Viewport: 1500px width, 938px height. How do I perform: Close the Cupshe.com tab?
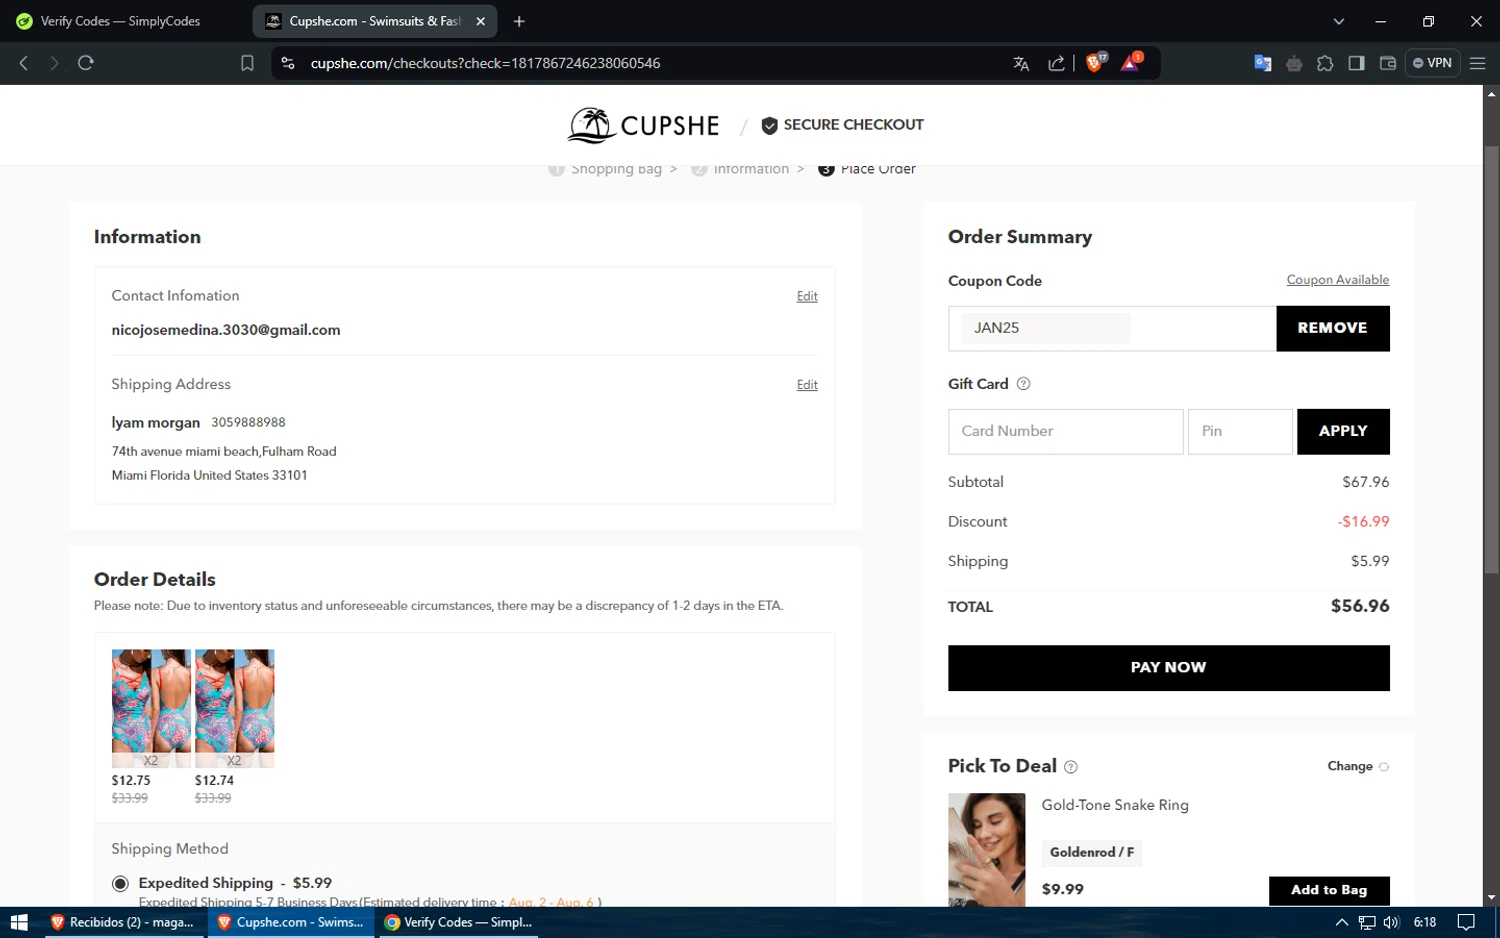480,21
